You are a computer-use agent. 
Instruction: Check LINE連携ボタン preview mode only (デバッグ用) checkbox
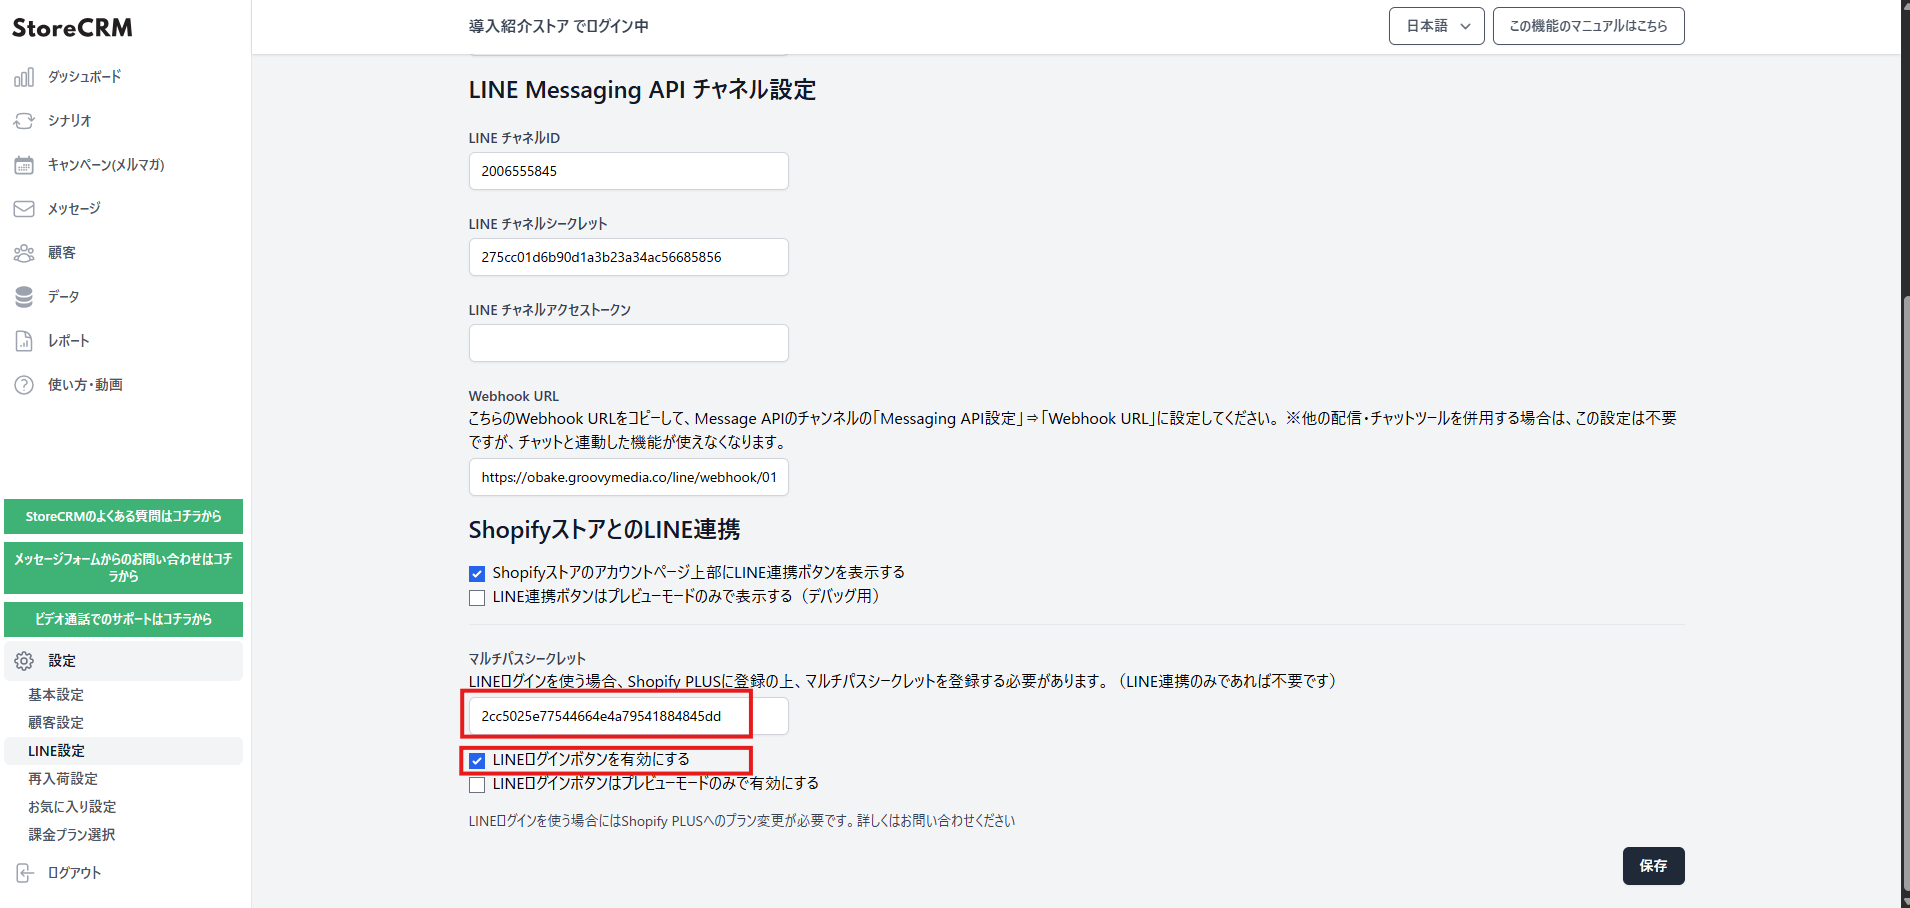tap(477, 598)
